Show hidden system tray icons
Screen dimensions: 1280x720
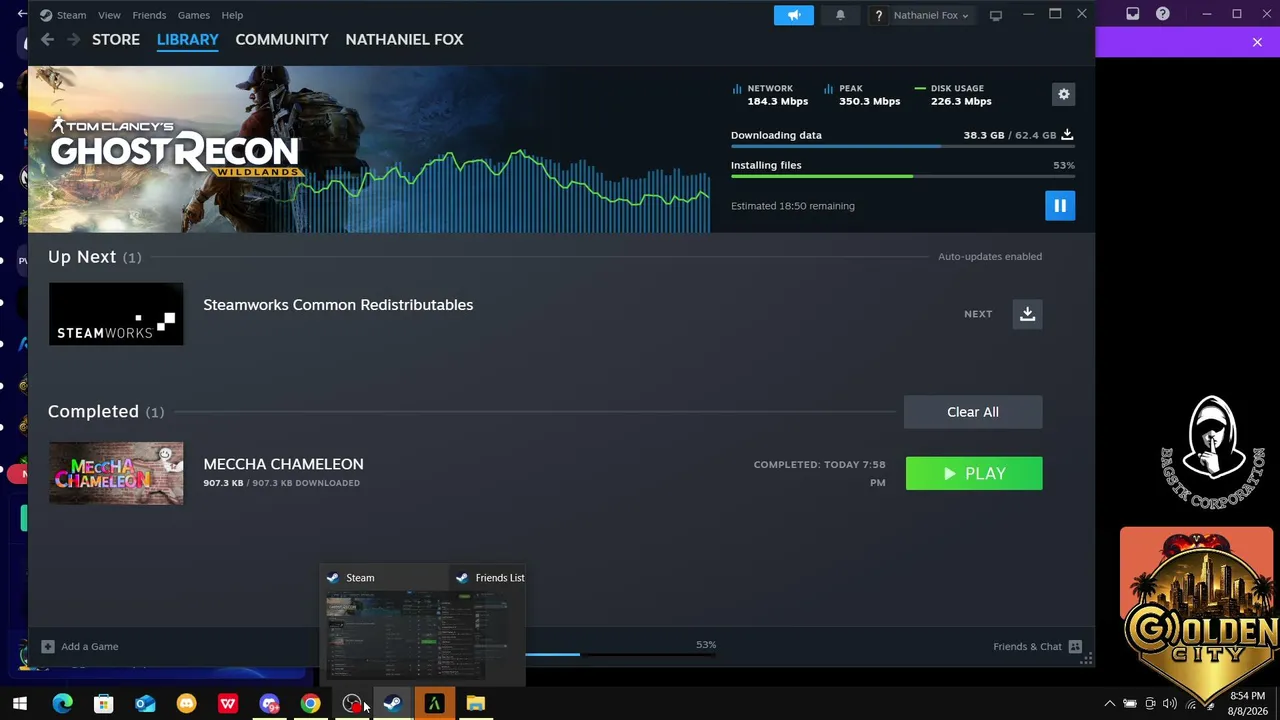1109,704
